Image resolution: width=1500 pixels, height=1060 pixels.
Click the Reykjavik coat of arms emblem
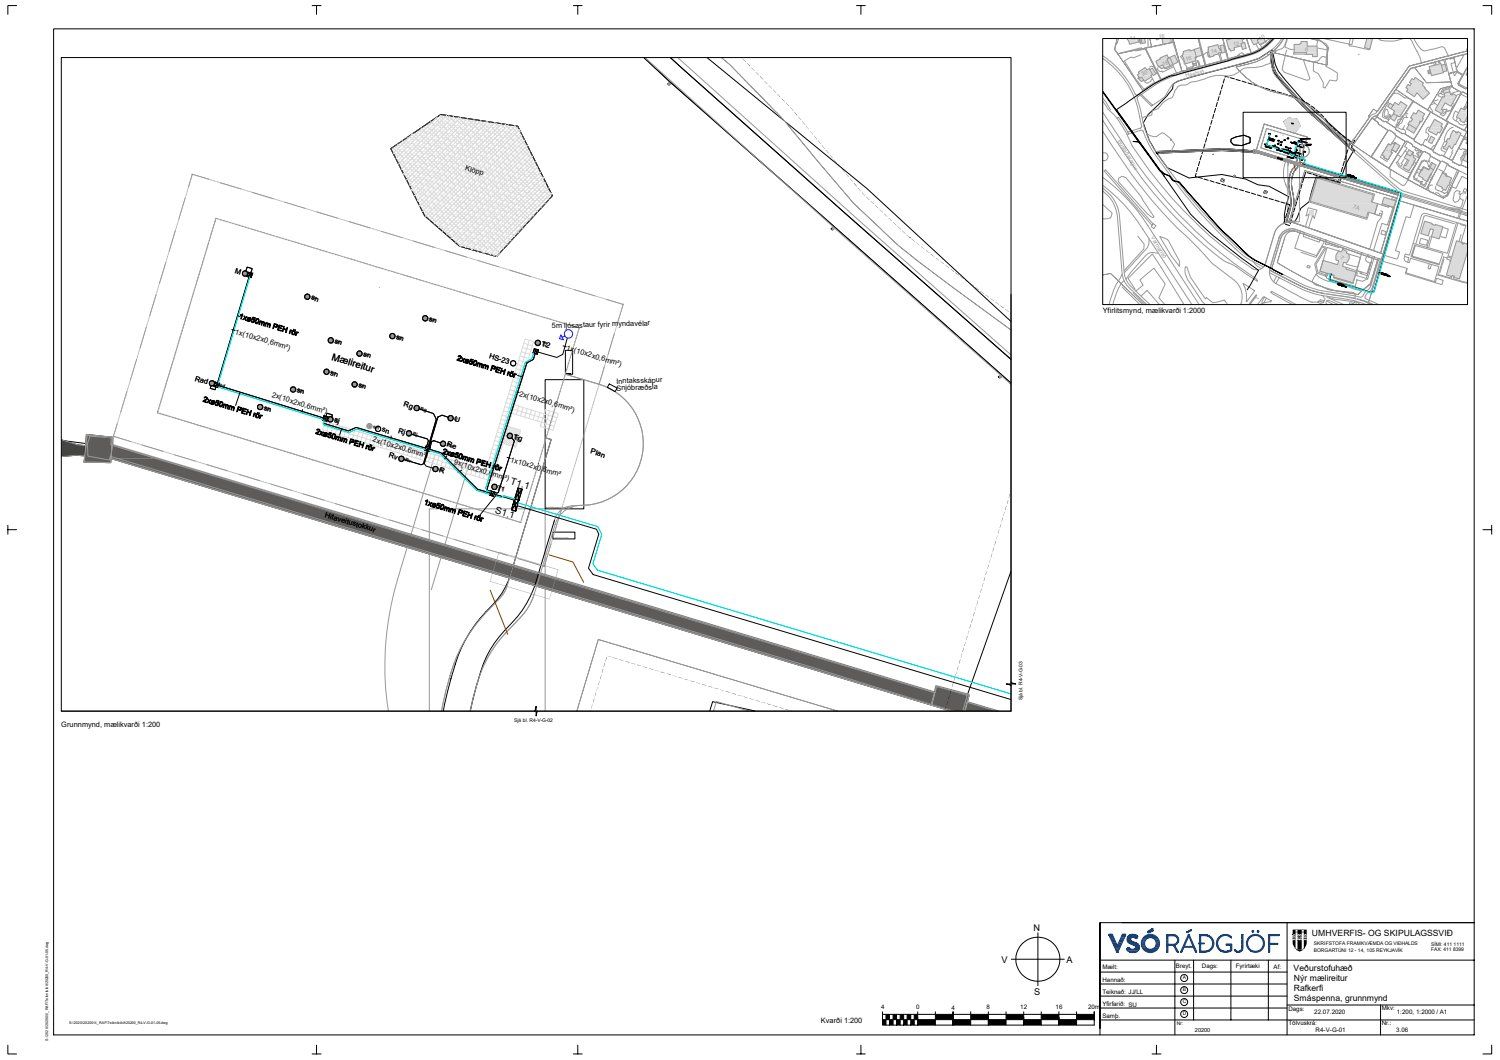point(1299,941)
